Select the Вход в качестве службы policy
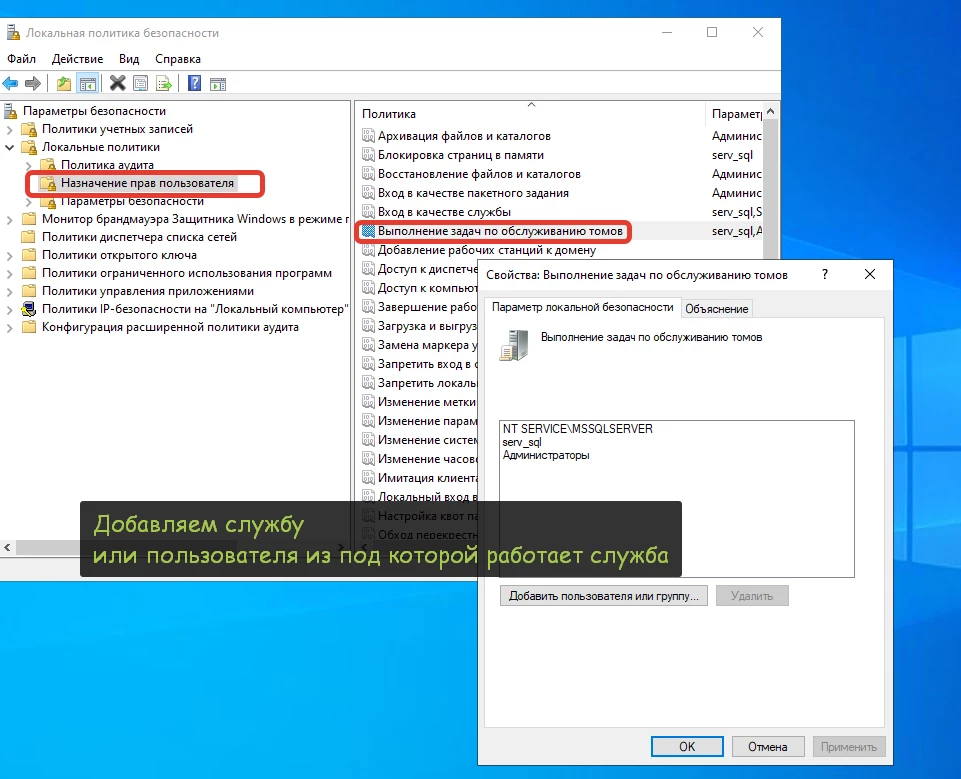 (444, 212)
